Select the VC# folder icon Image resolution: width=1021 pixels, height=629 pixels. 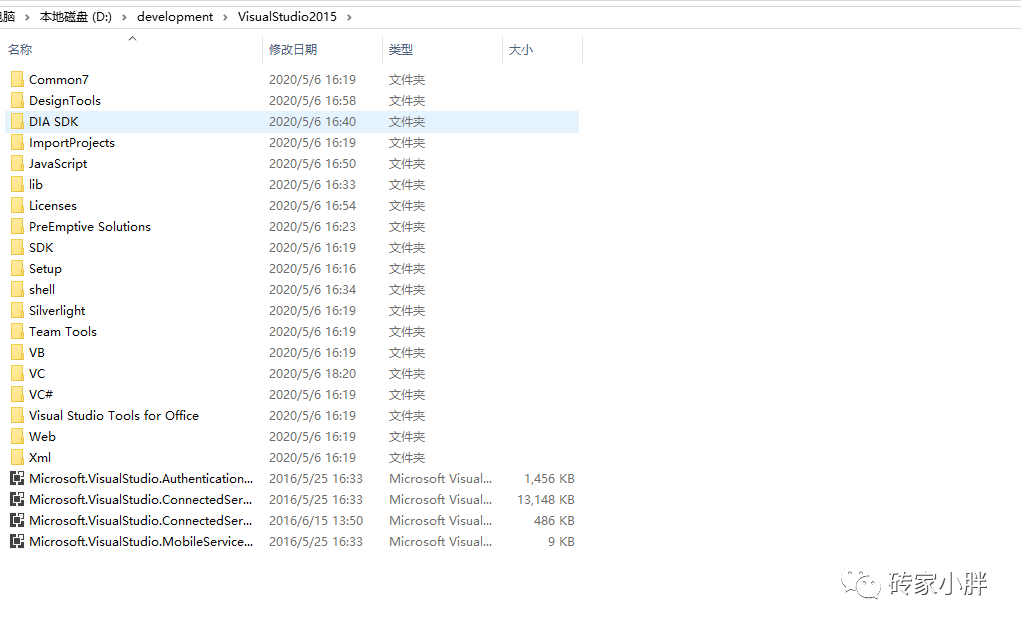(17, 395)
